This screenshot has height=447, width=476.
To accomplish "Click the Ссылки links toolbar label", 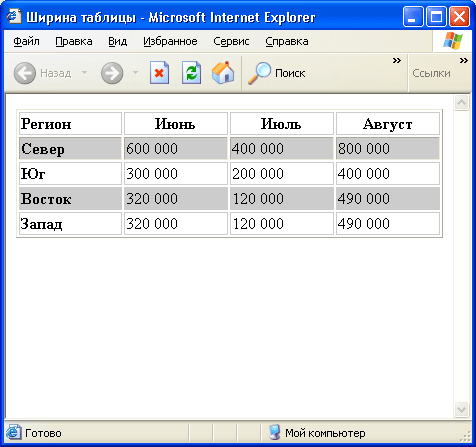I will pos(431,73).
